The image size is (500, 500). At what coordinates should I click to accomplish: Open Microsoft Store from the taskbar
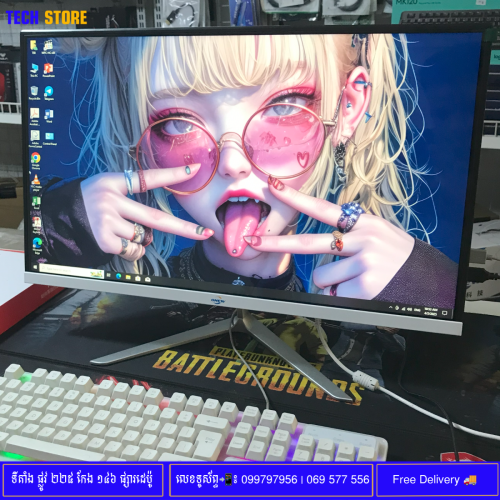pyautogui.click(x=138, y=278)
